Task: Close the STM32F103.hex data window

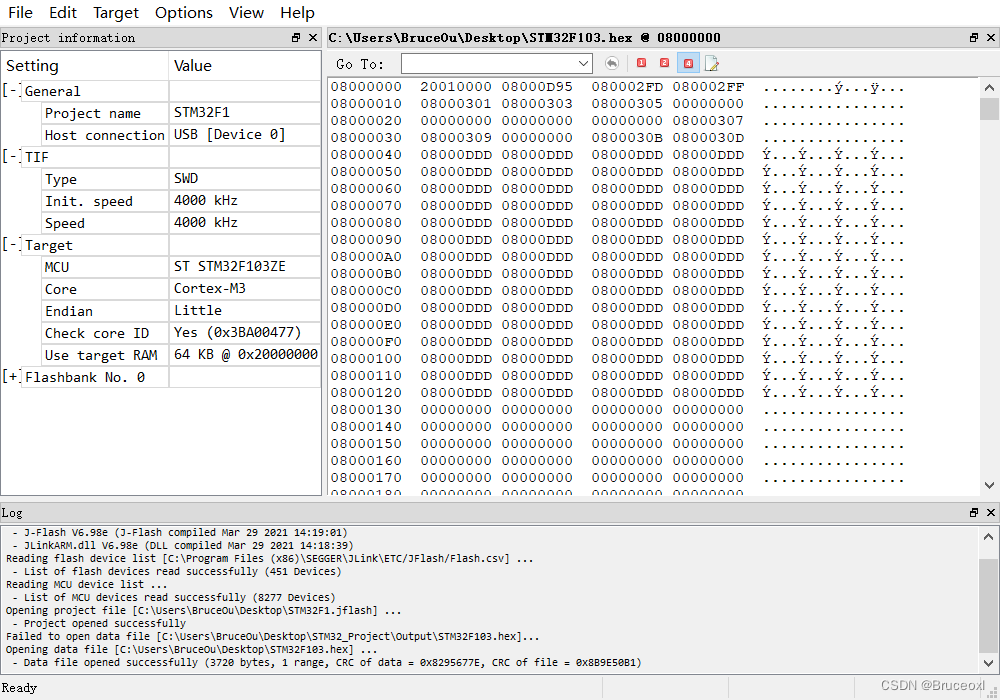Action: (991, 38)
